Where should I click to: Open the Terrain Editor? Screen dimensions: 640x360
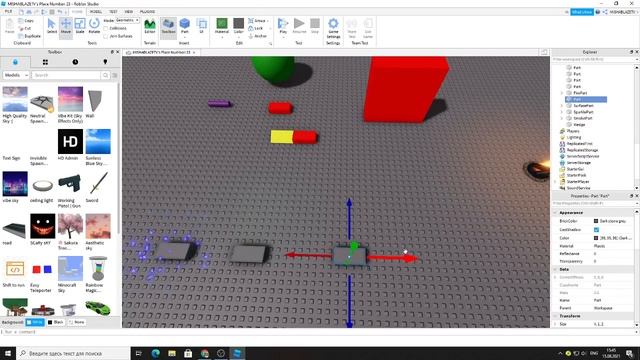pos(150,26)
